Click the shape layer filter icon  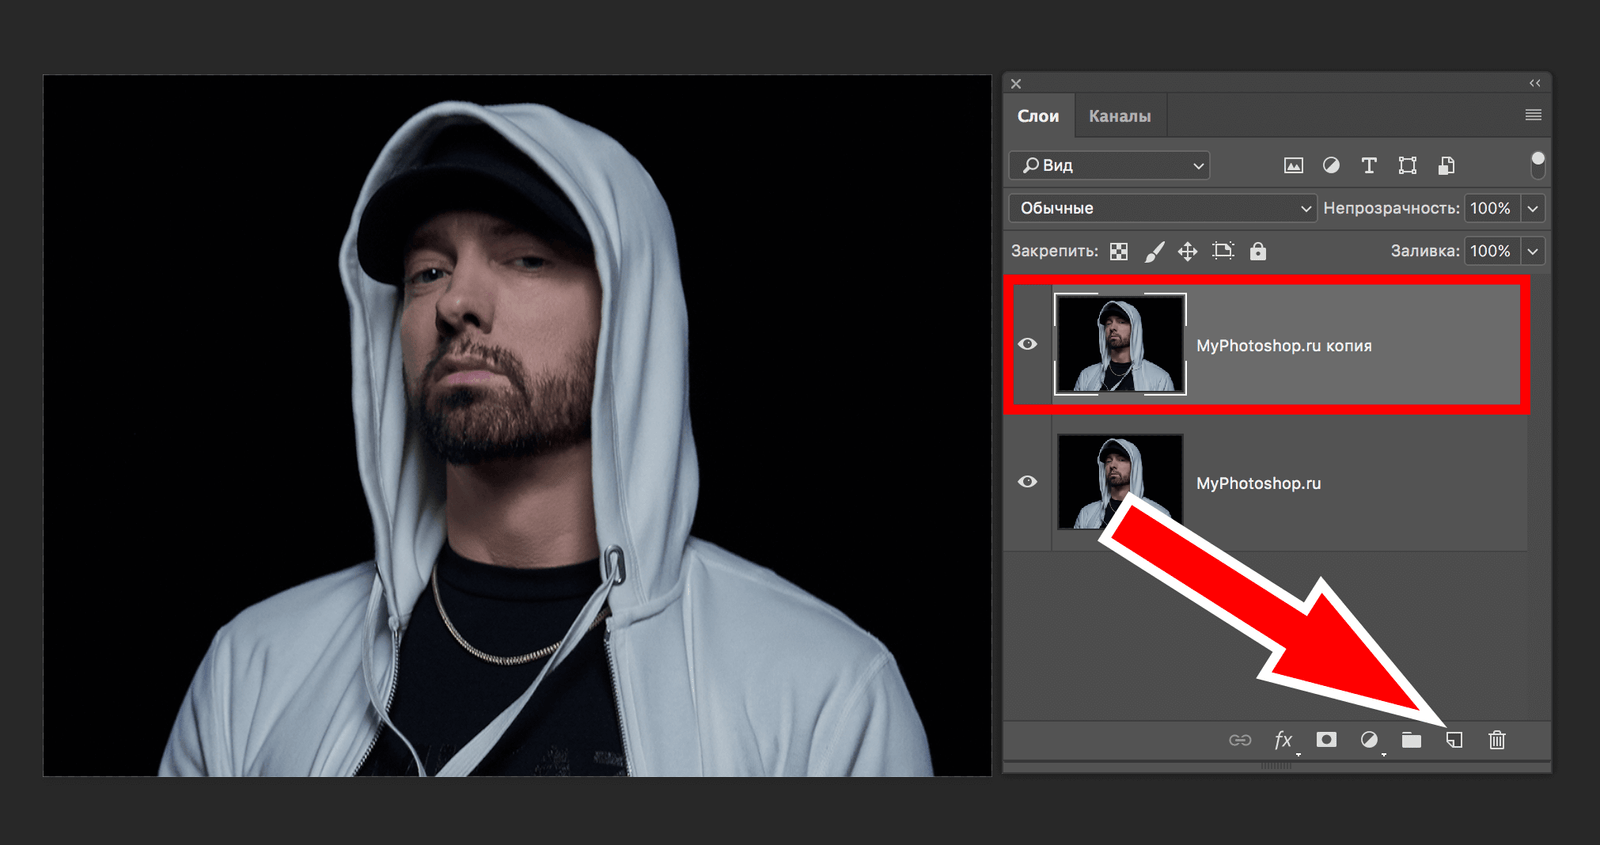pyautogui.click(x=1407, y=166)
